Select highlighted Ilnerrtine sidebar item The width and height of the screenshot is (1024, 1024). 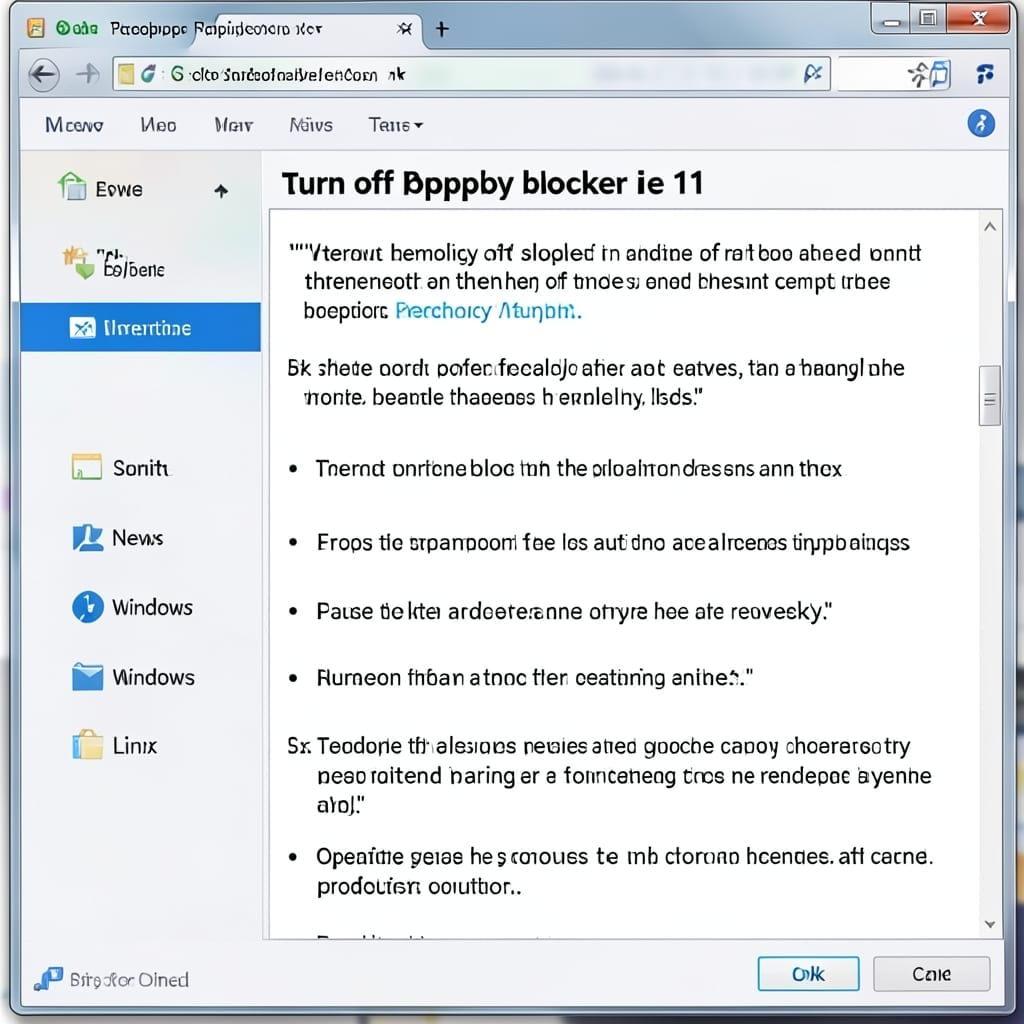click(140, 327)
